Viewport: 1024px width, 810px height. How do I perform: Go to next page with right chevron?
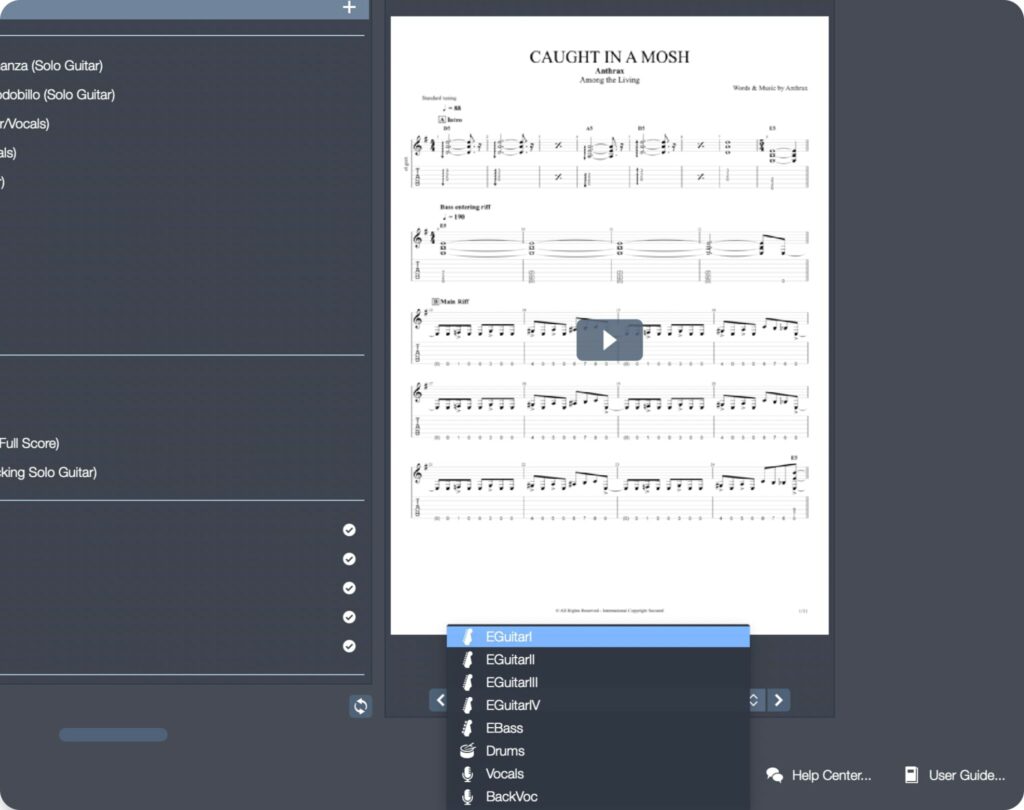(x=778, y=700)
